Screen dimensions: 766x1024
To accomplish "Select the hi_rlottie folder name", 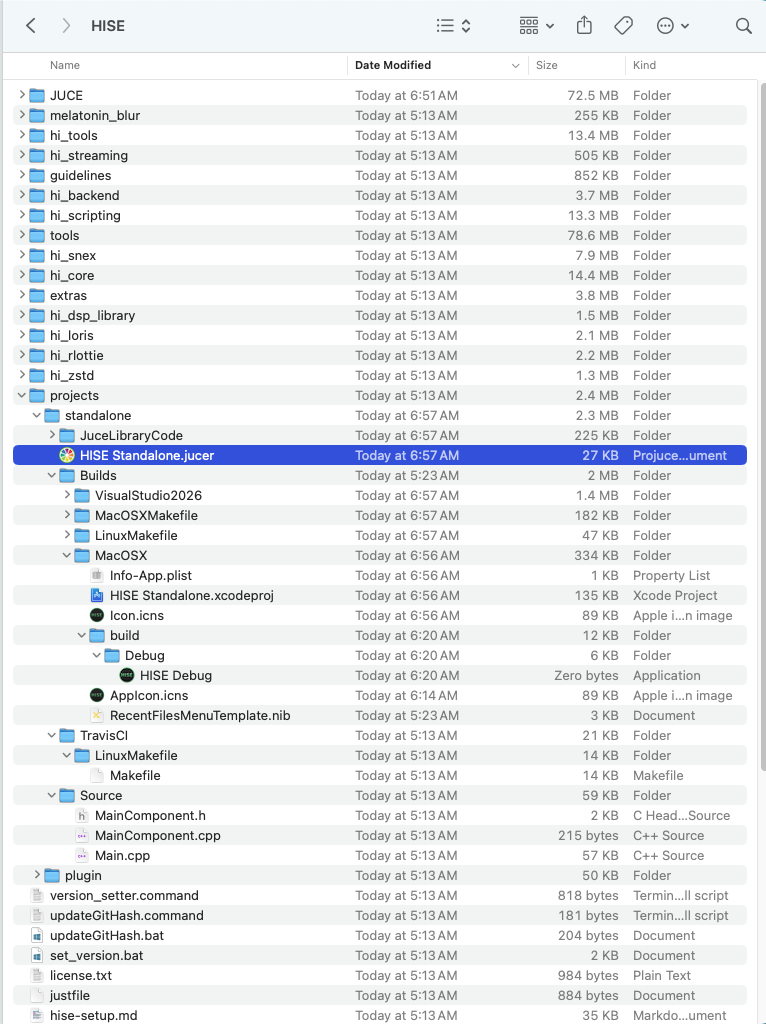I will [x=76, y=355].
